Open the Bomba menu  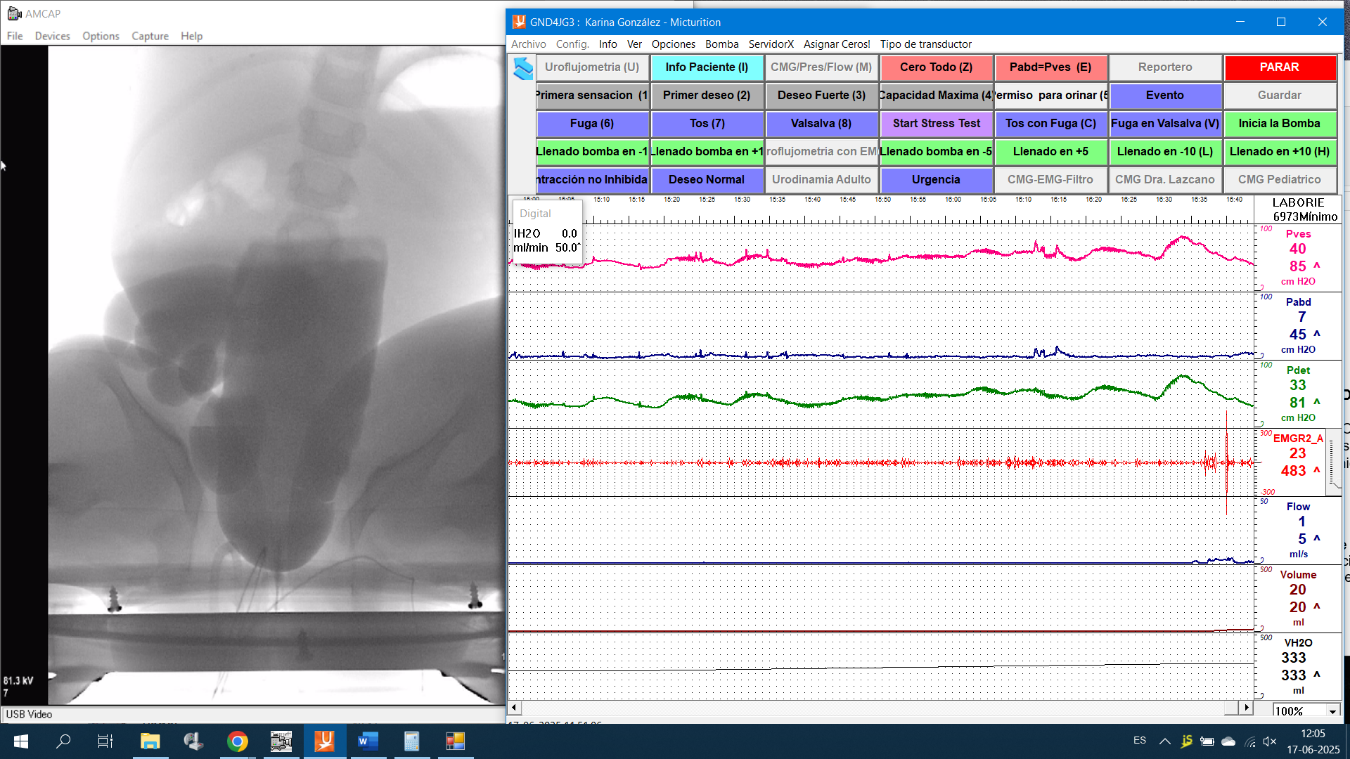click(721, 44)
